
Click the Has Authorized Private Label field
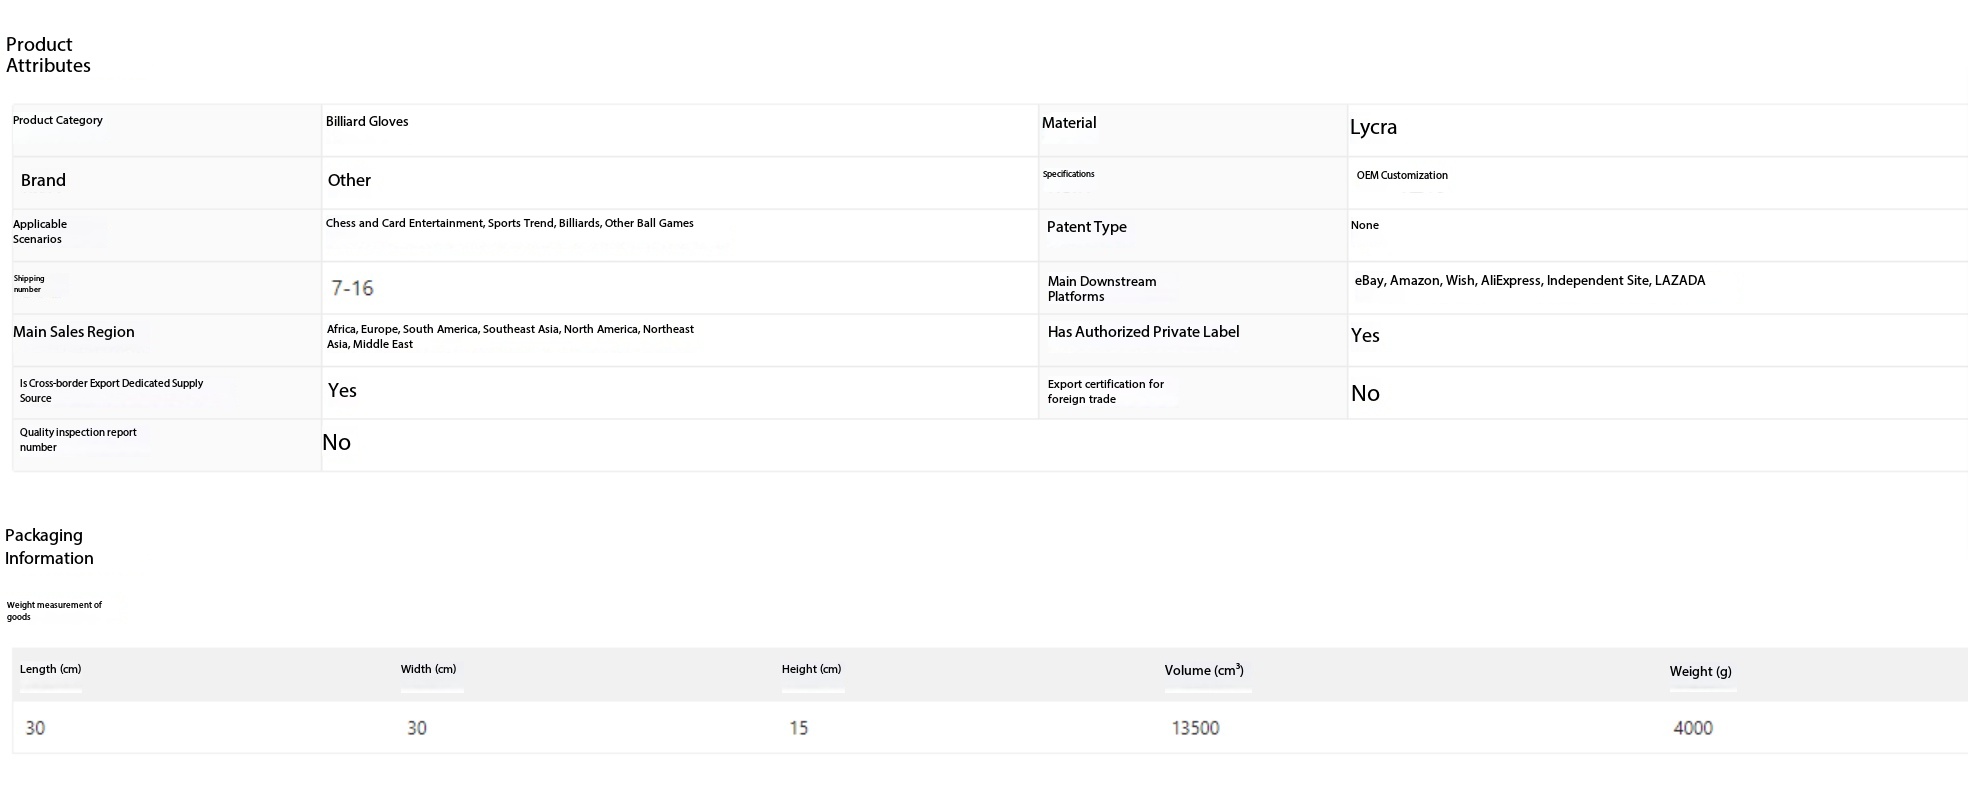click(x=1143, y=332)
